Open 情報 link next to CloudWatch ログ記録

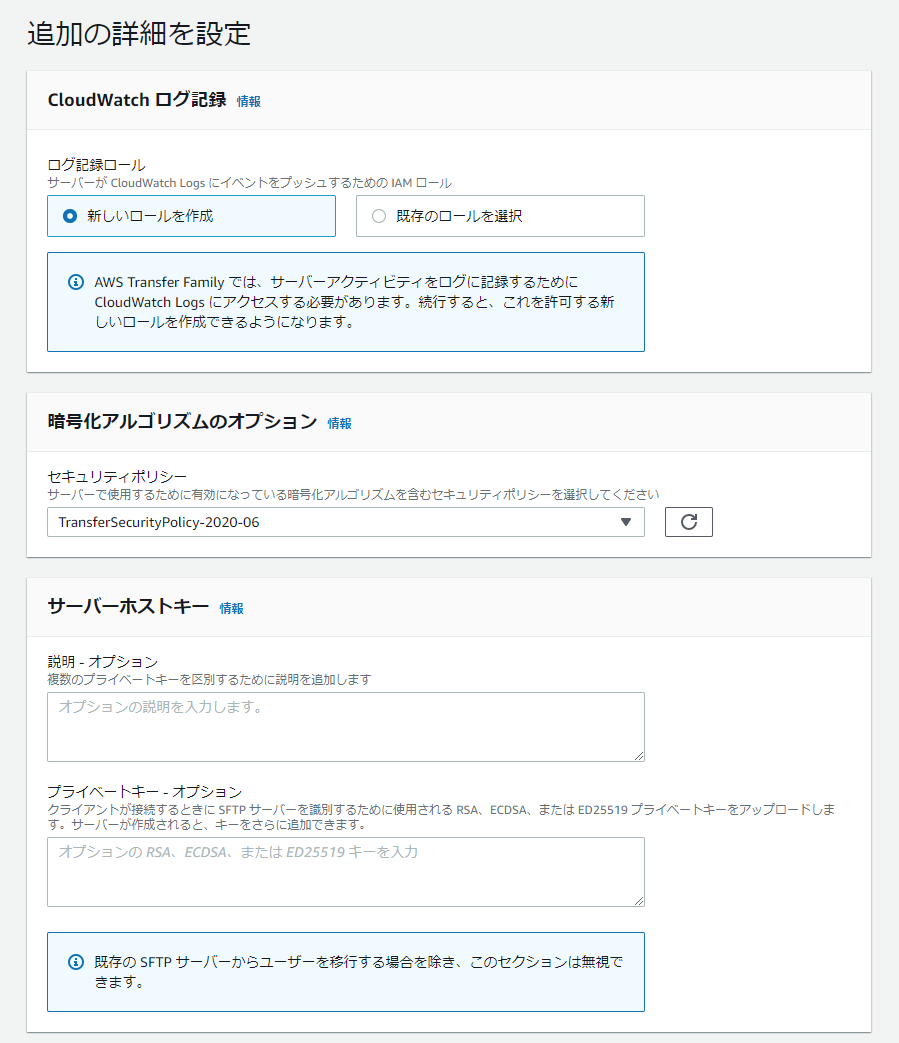coord(249,101)
